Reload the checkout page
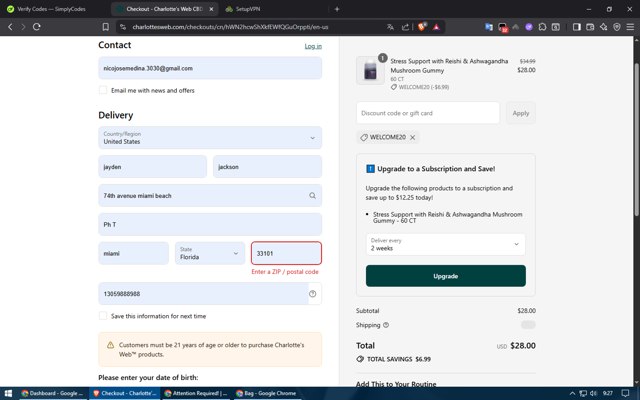 [x=37, y=27]
